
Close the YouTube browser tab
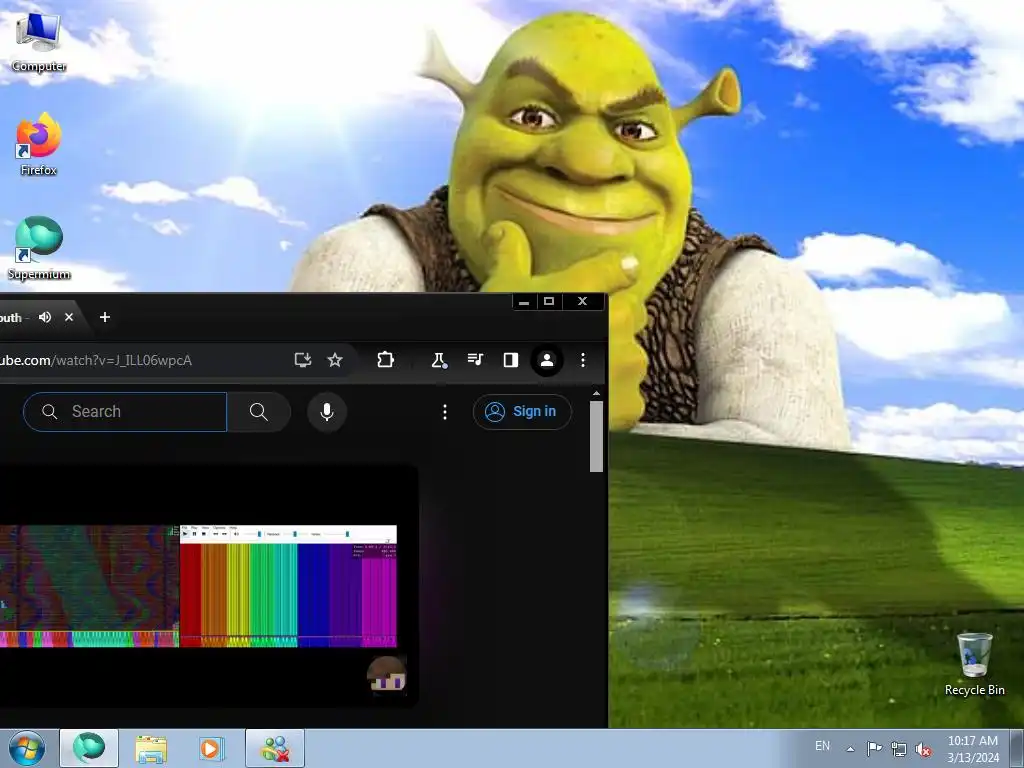coord(69,317)
